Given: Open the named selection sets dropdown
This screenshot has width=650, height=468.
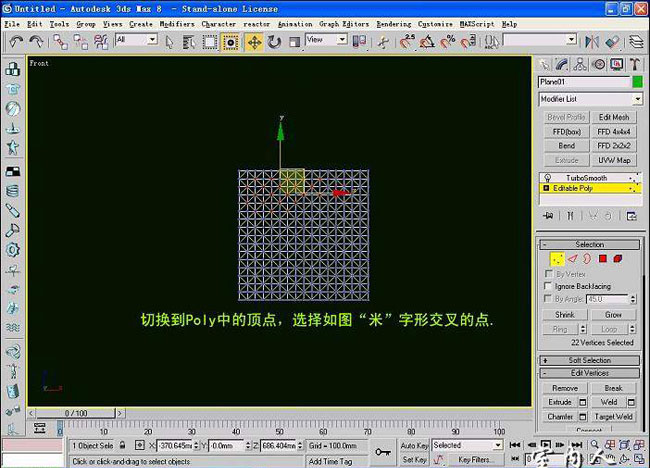Looking at the screenshot, I should (x=540, y=40).
